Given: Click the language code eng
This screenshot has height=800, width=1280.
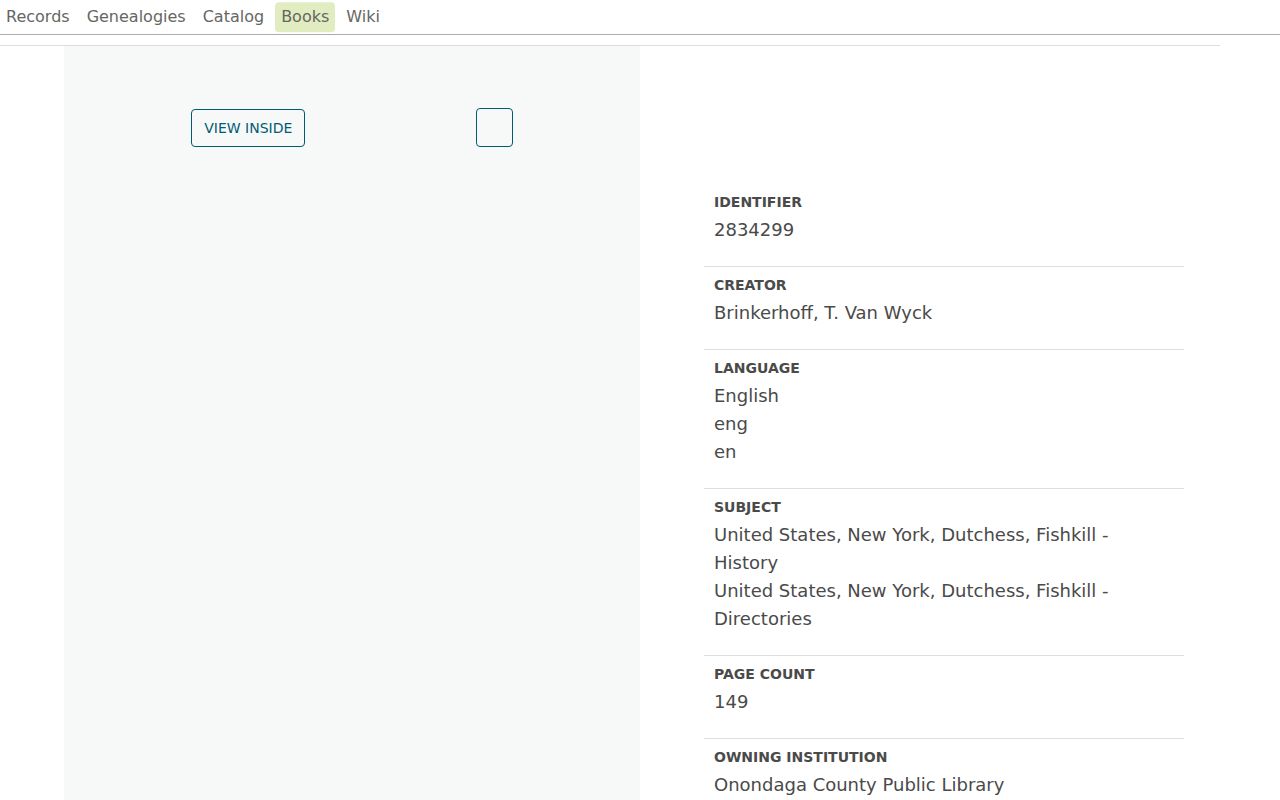Looking at the screenshot, I should pos(731,424).
